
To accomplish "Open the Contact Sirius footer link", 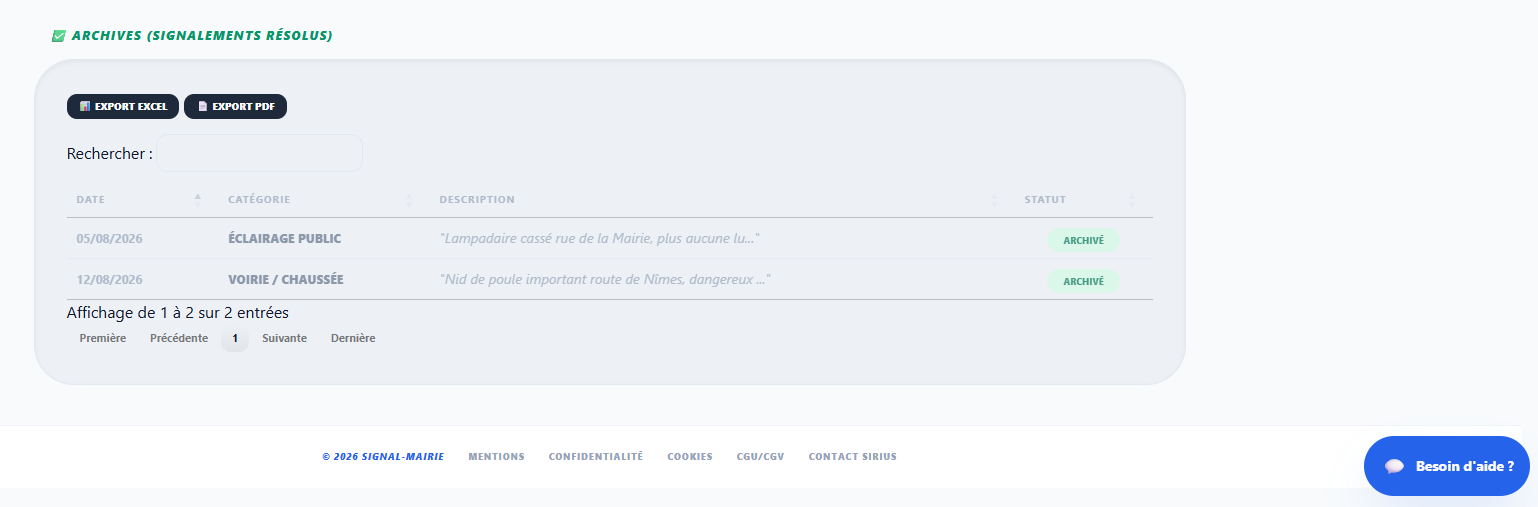I will point(852,457).
